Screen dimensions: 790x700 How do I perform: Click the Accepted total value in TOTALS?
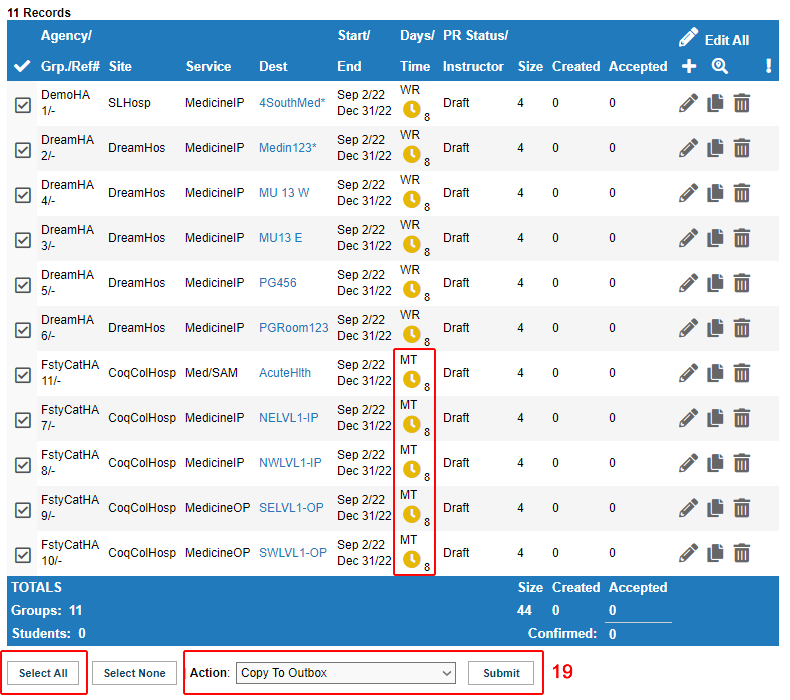point(612,610)
